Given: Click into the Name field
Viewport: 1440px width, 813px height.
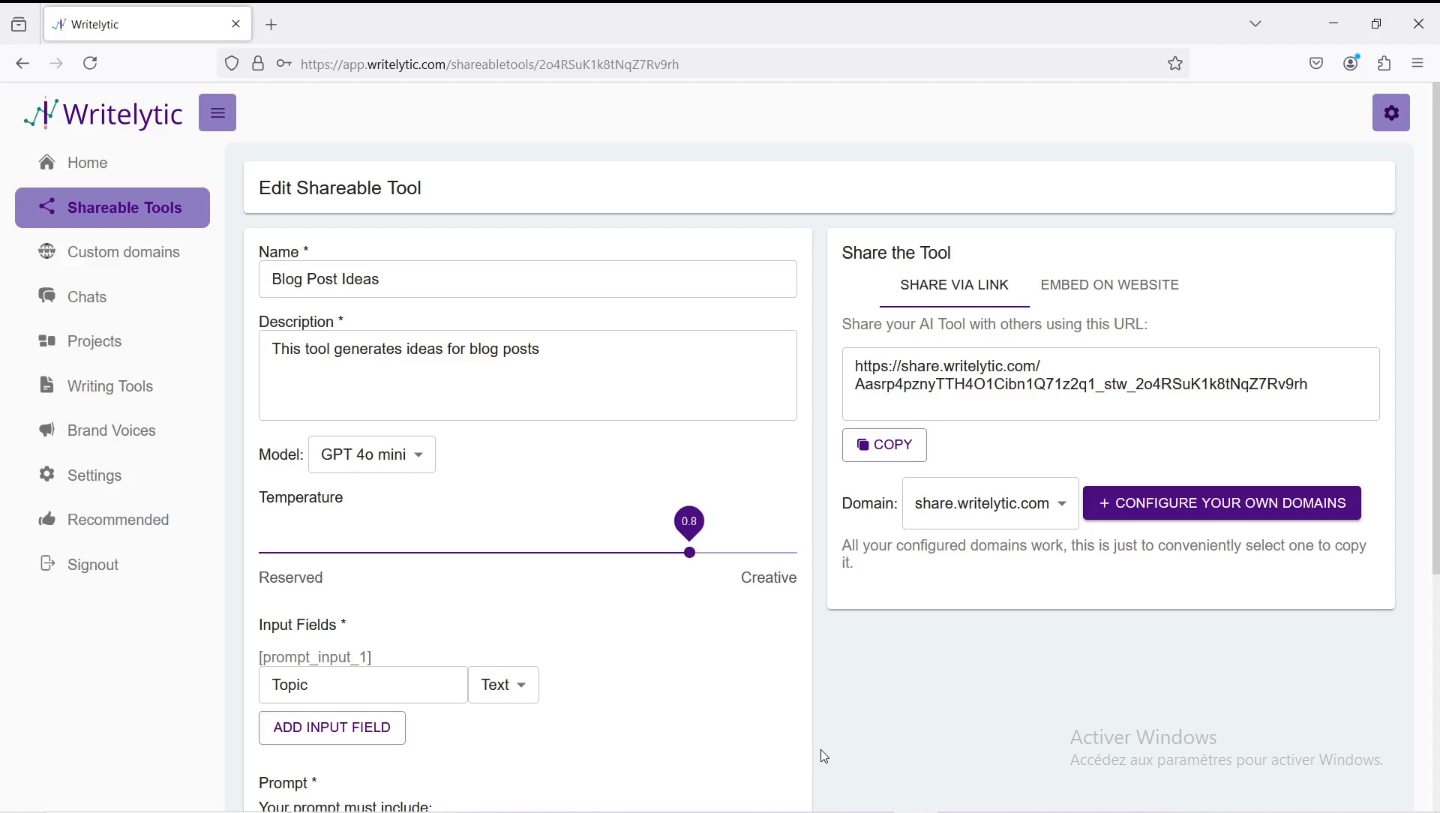Looking at the screenshot, I should click(x=527, y=280).
